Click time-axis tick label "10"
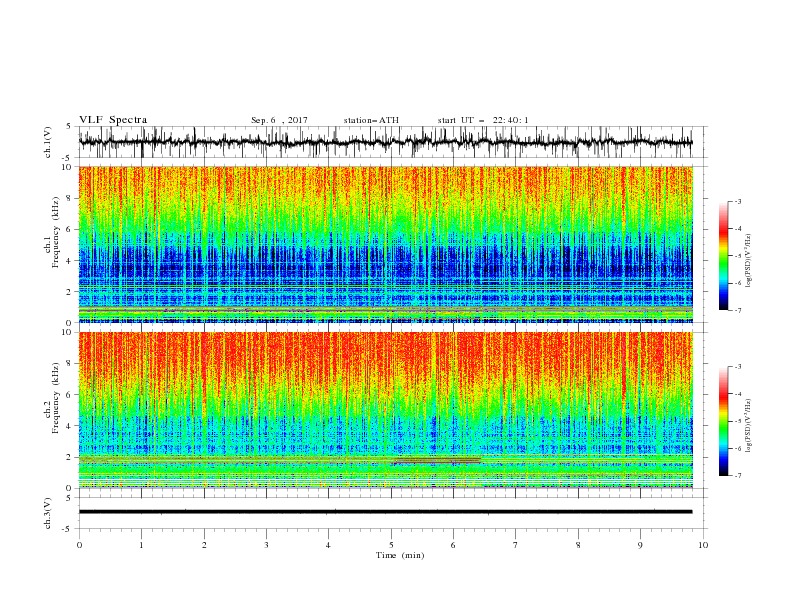The width and height of the screenshot is (792, 612). [x=703, y=545]
